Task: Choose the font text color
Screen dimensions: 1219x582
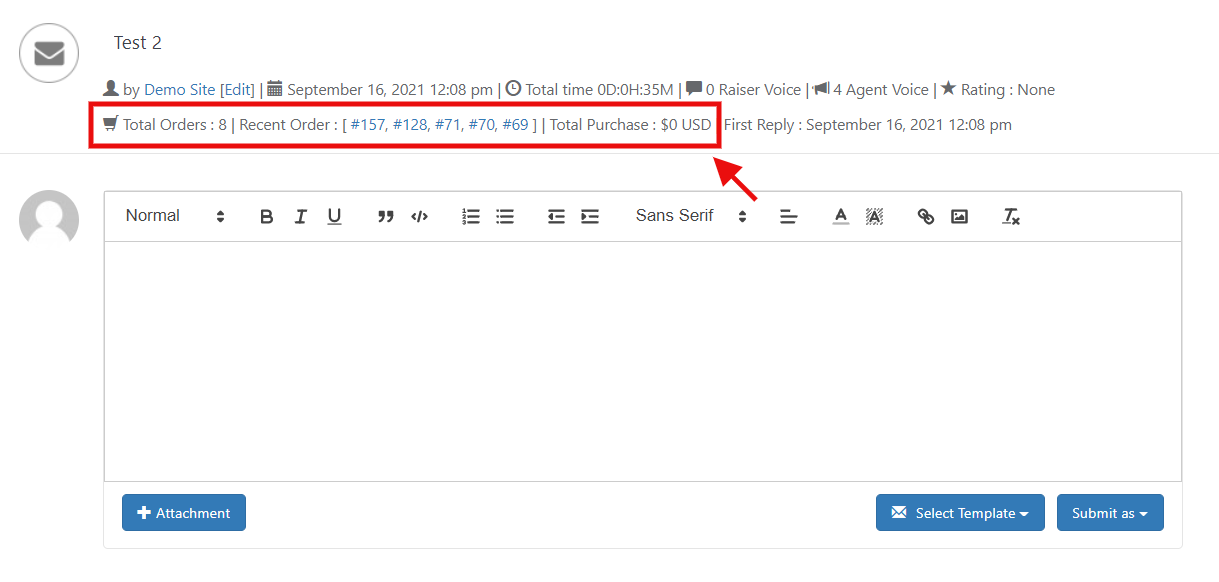Action: point(841,216)
